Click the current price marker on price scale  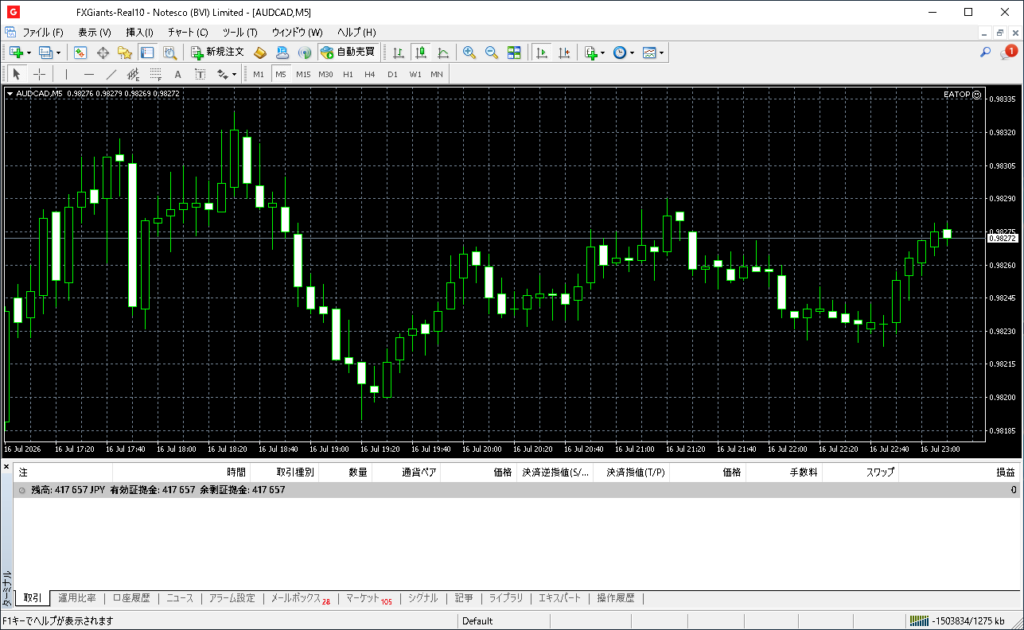1002,239
